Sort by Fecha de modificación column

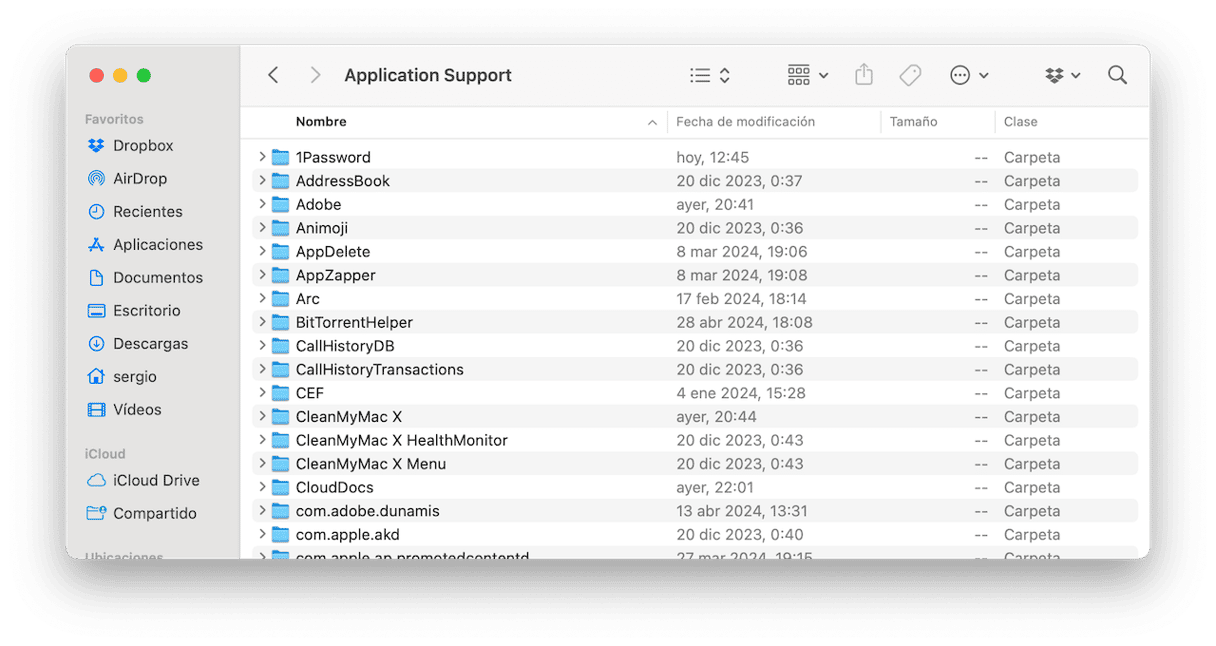click(745, 121)
